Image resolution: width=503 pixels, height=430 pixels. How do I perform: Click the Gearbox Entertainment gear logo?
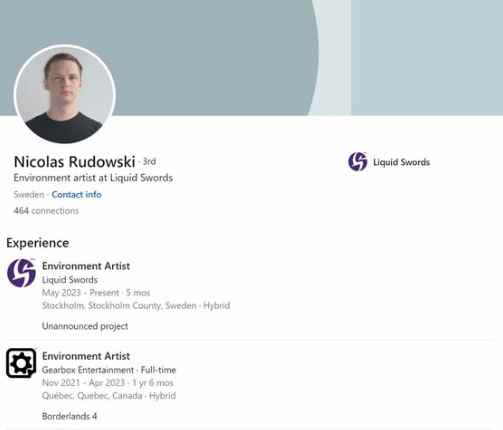click(x=21, y=363)
